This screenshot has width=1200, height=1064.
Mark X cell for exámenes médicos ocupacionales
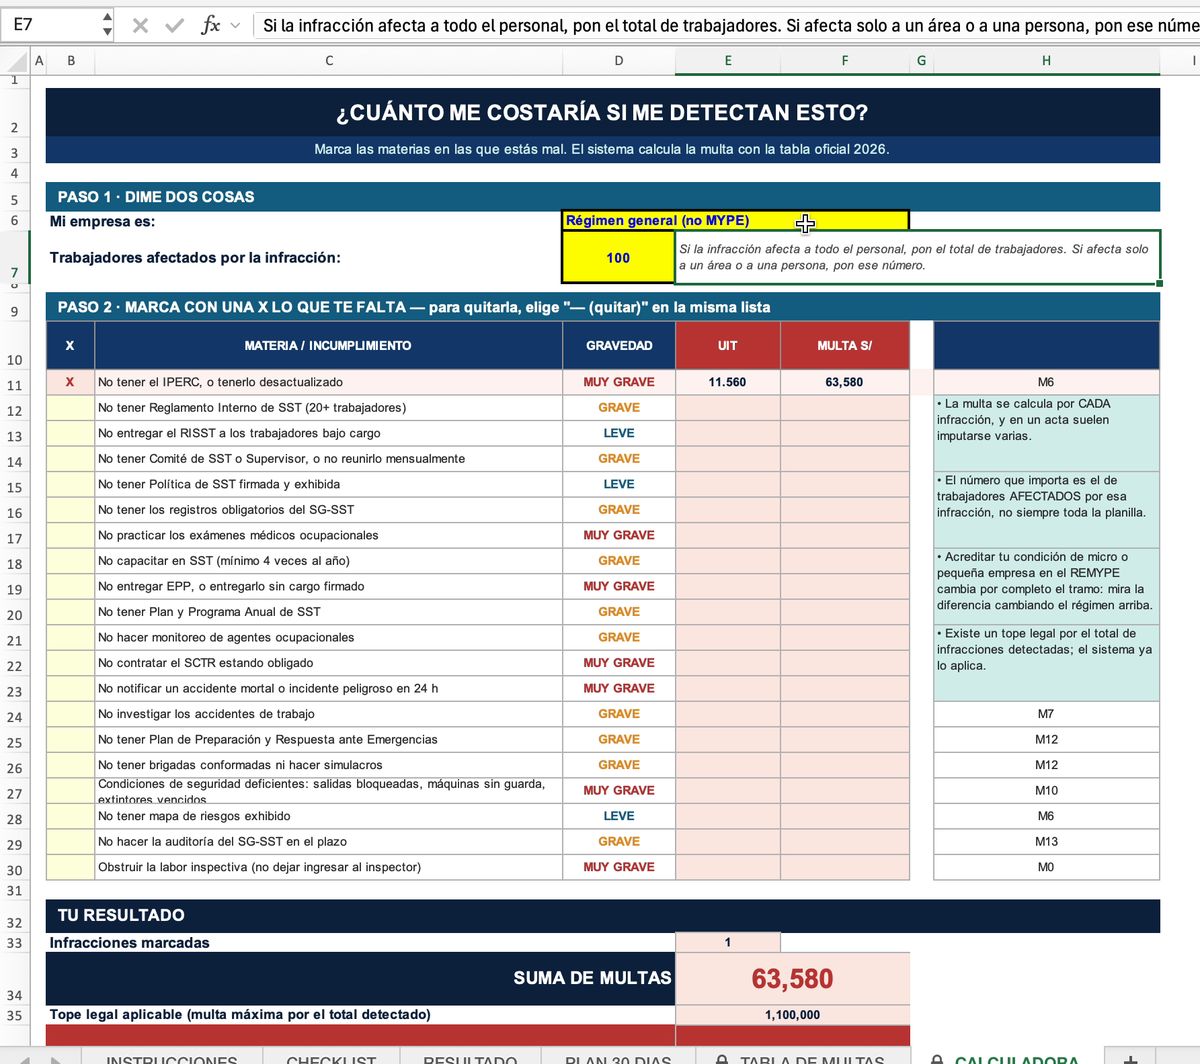pos(70,535)
